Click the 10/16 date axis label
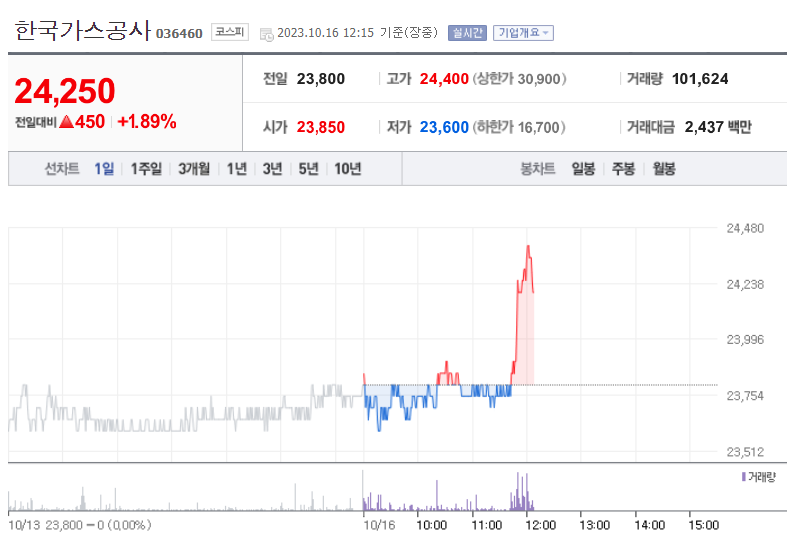Screen dimensions: 787x540 379,525
